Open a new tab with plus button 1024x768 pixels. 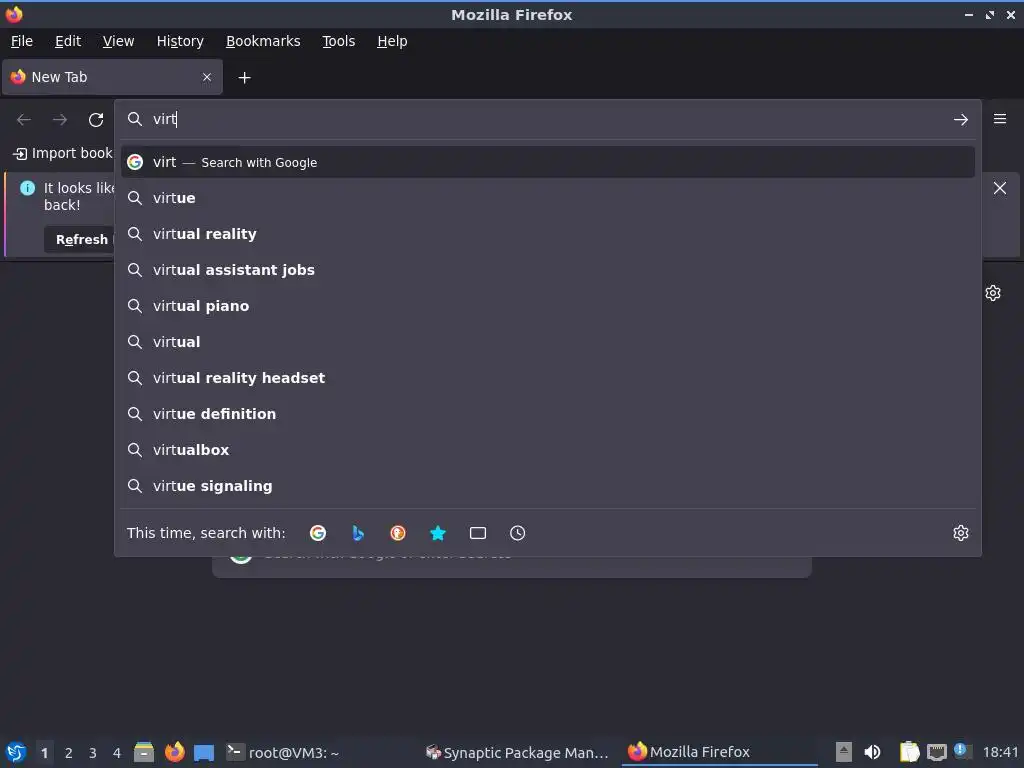click(x=244, y=78)
